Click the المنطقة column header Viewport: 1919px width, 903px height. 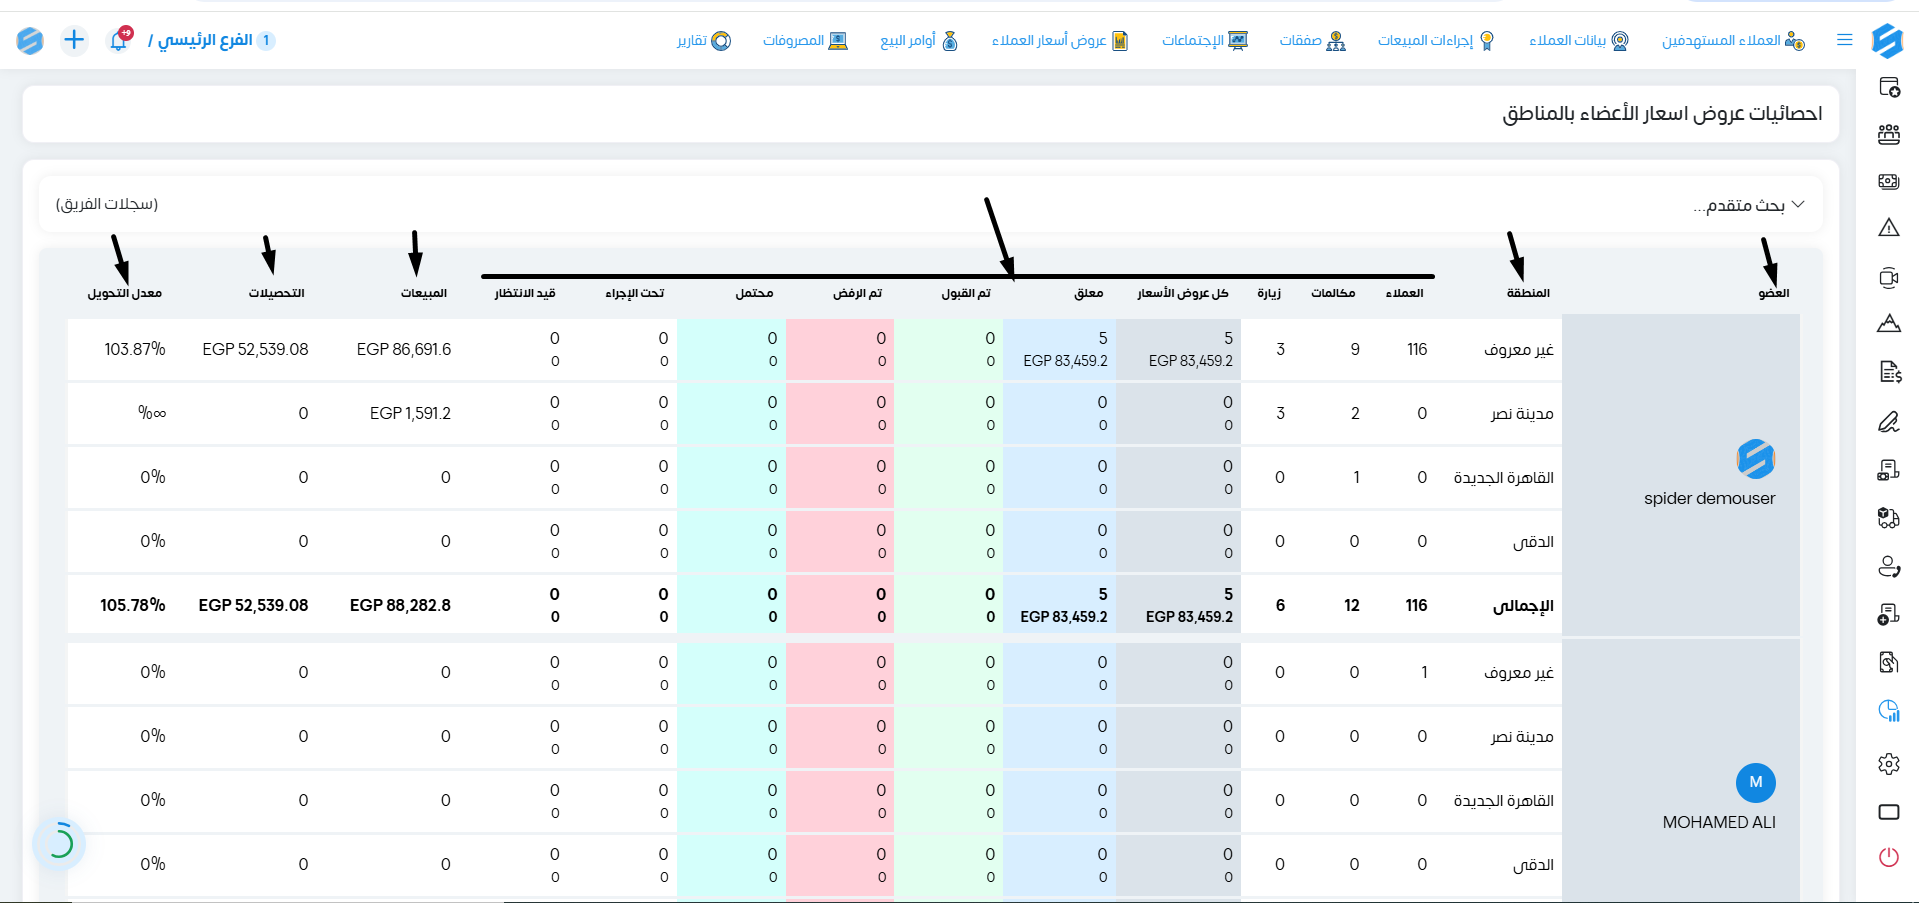point(1528,293)
